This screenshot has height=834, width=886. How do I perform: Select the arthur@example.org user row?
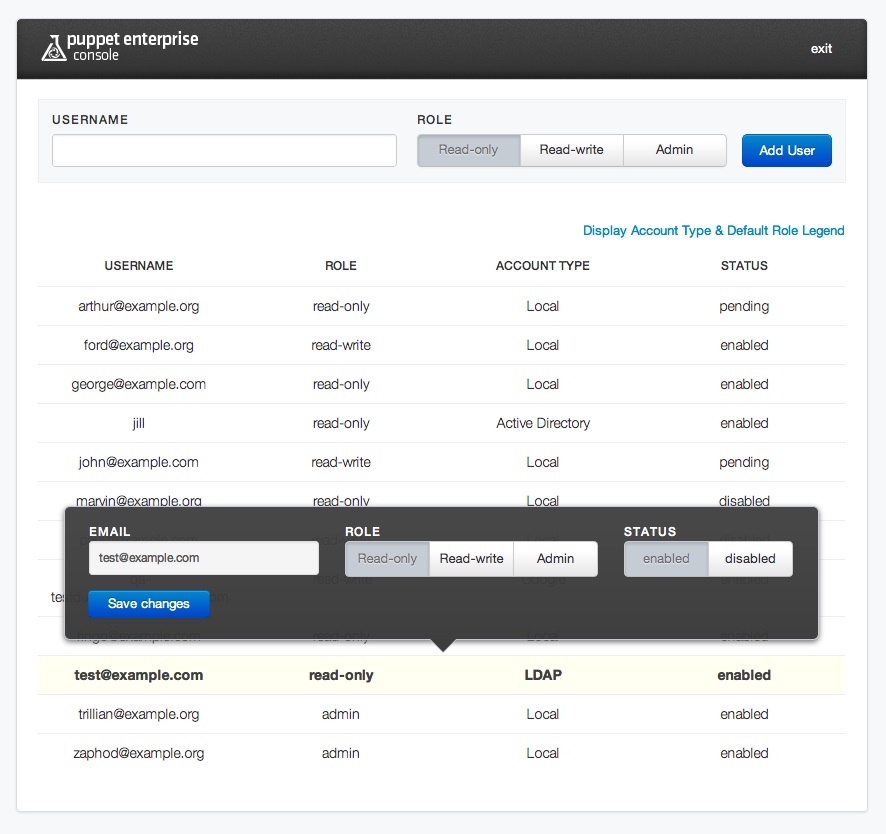tap(139, 306)
